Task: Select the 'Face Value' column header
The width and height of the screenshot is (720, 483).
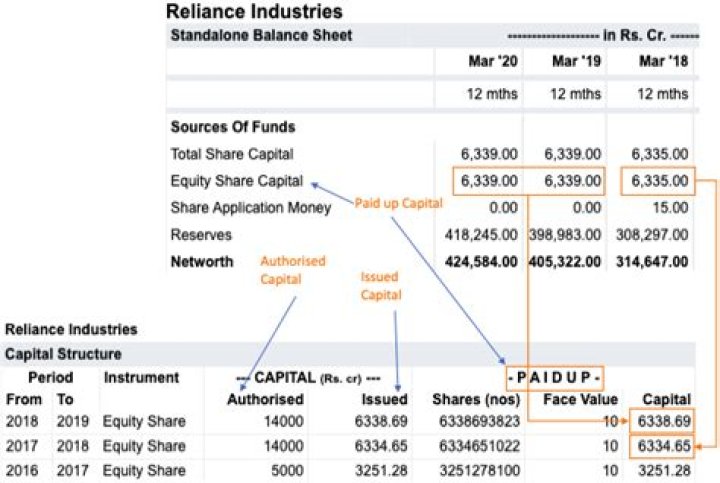Action: 580,399
